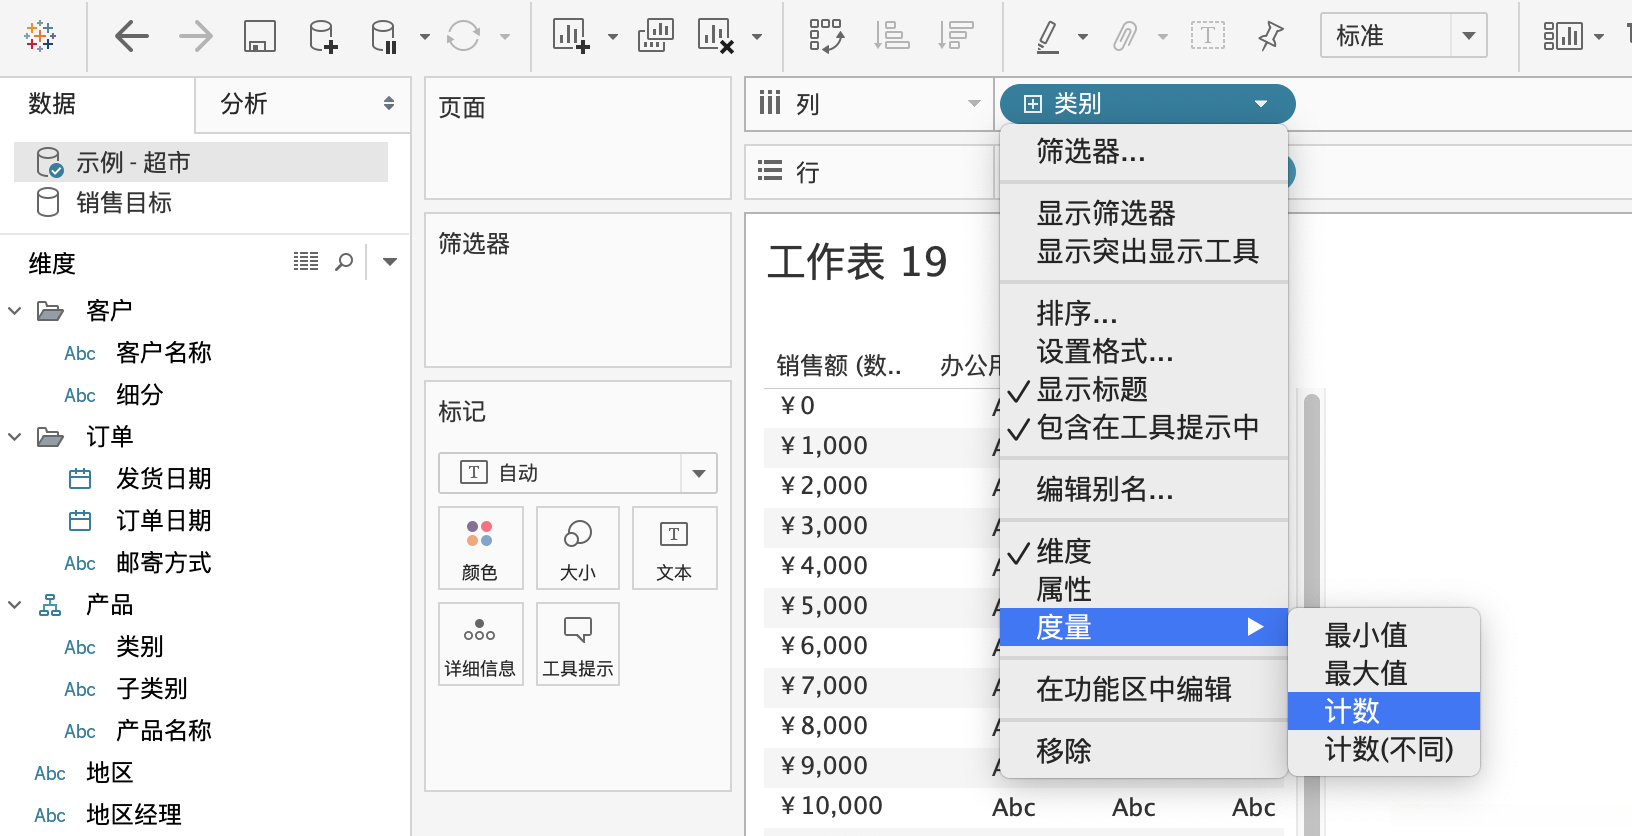
Task: Duplicate the current worksheet
Action: (655, 36)
